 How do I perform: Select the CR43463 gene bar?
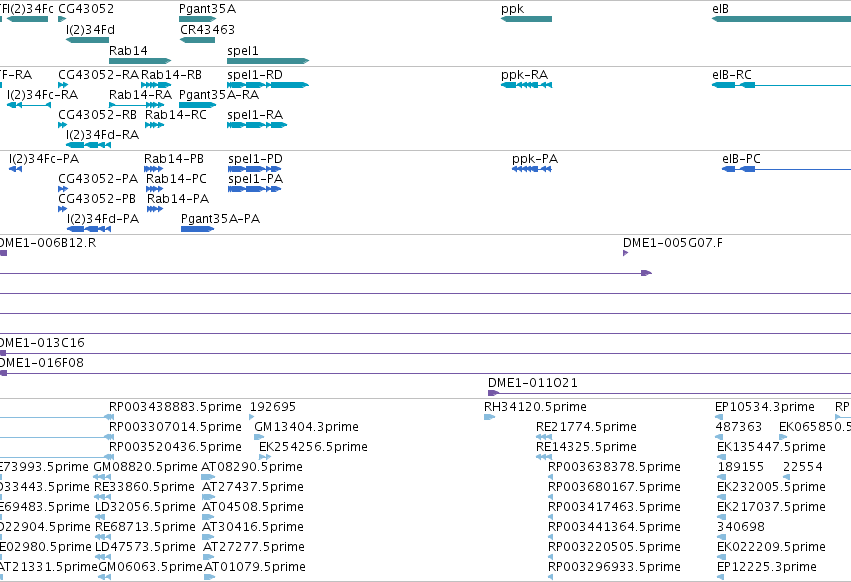click(x=198, y=40)
